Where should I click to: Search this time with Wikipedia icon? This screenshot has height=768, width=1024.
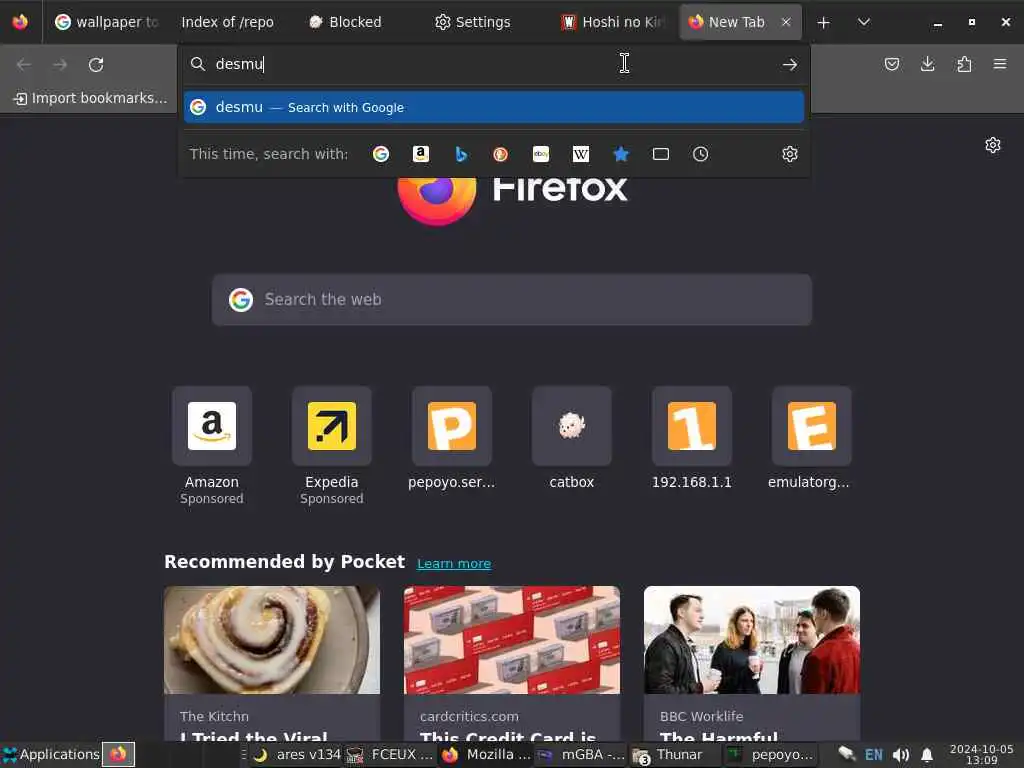click(x=581, y=154)
